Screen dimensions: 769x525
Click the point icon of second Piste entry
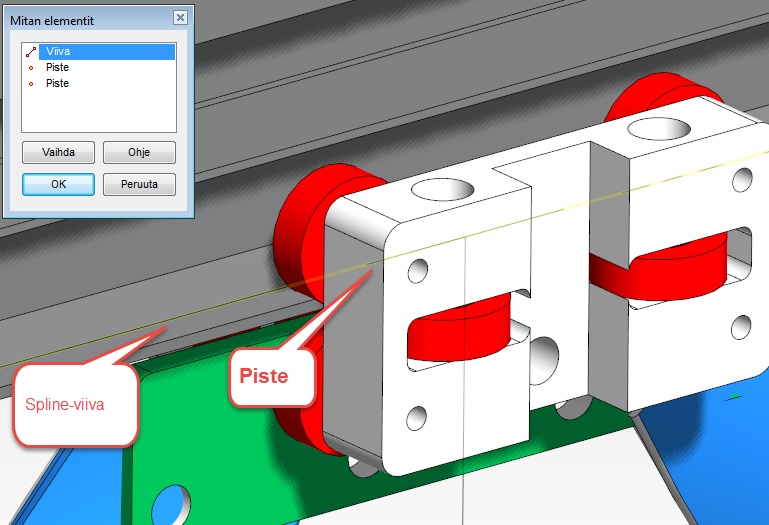32,84
